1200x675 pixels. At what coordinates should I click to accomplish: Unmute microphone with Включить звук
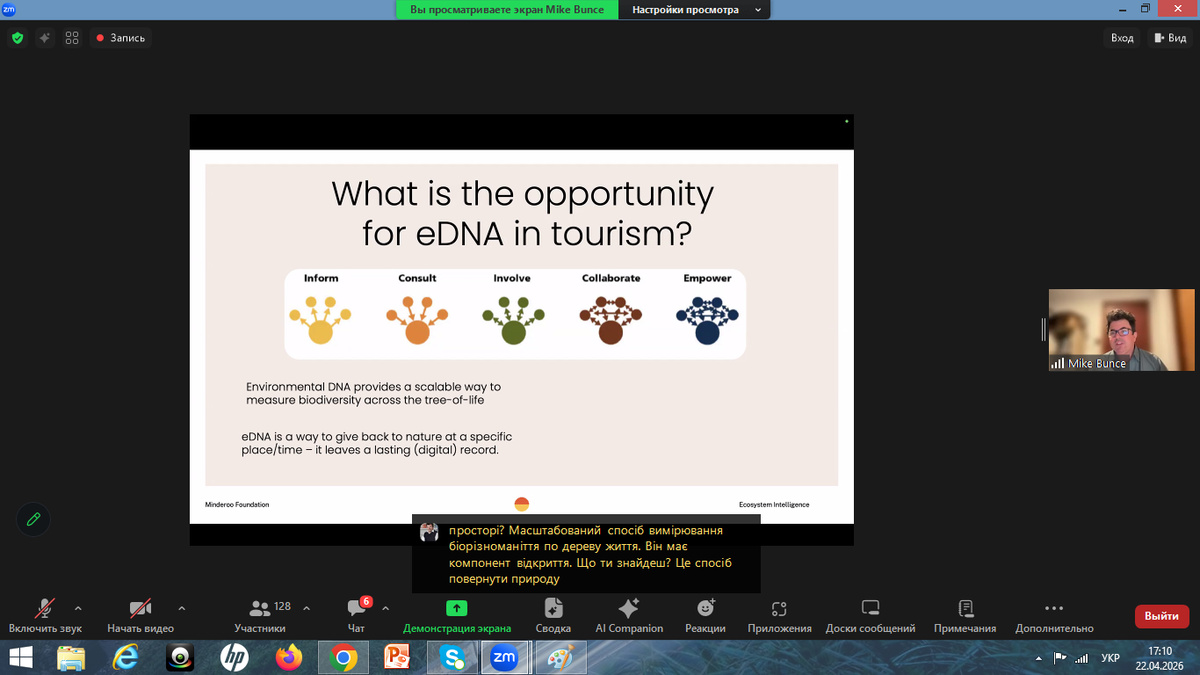45,608
